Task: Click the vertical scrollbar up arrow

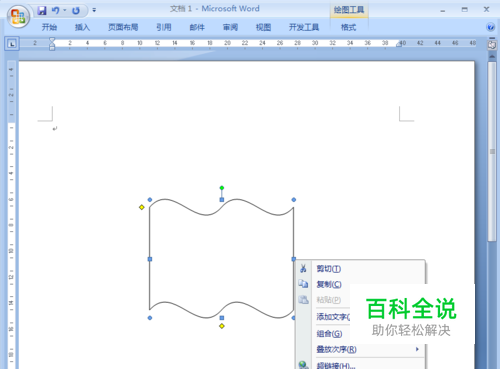Action: click(492, 57)
